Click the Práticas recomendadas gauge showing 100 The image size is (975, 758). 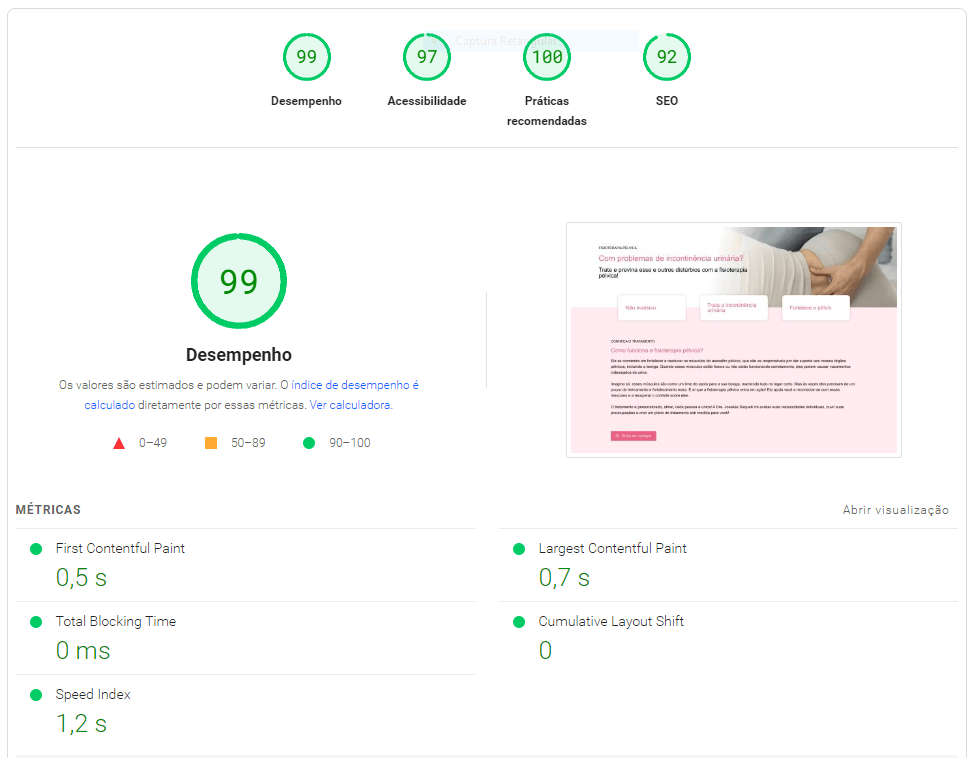[x=547, y=57]
